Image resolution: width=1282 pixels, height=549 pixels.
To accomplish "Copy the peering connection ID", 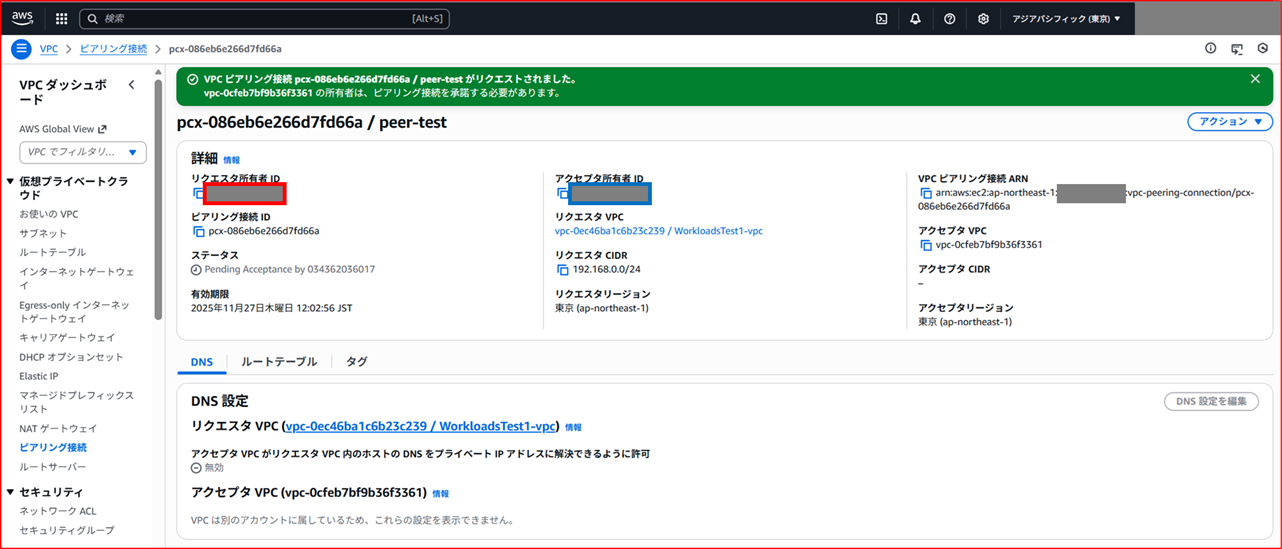I will point(198,231).
